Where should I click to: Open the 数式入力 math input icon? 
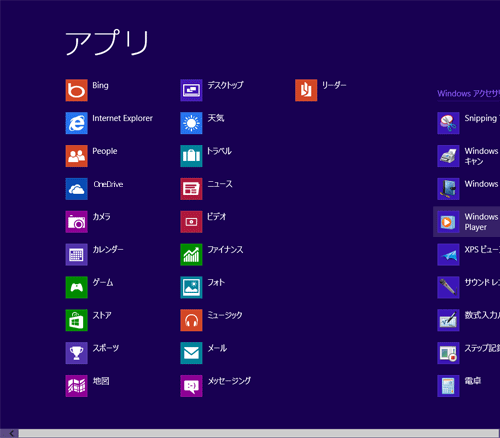448,320
